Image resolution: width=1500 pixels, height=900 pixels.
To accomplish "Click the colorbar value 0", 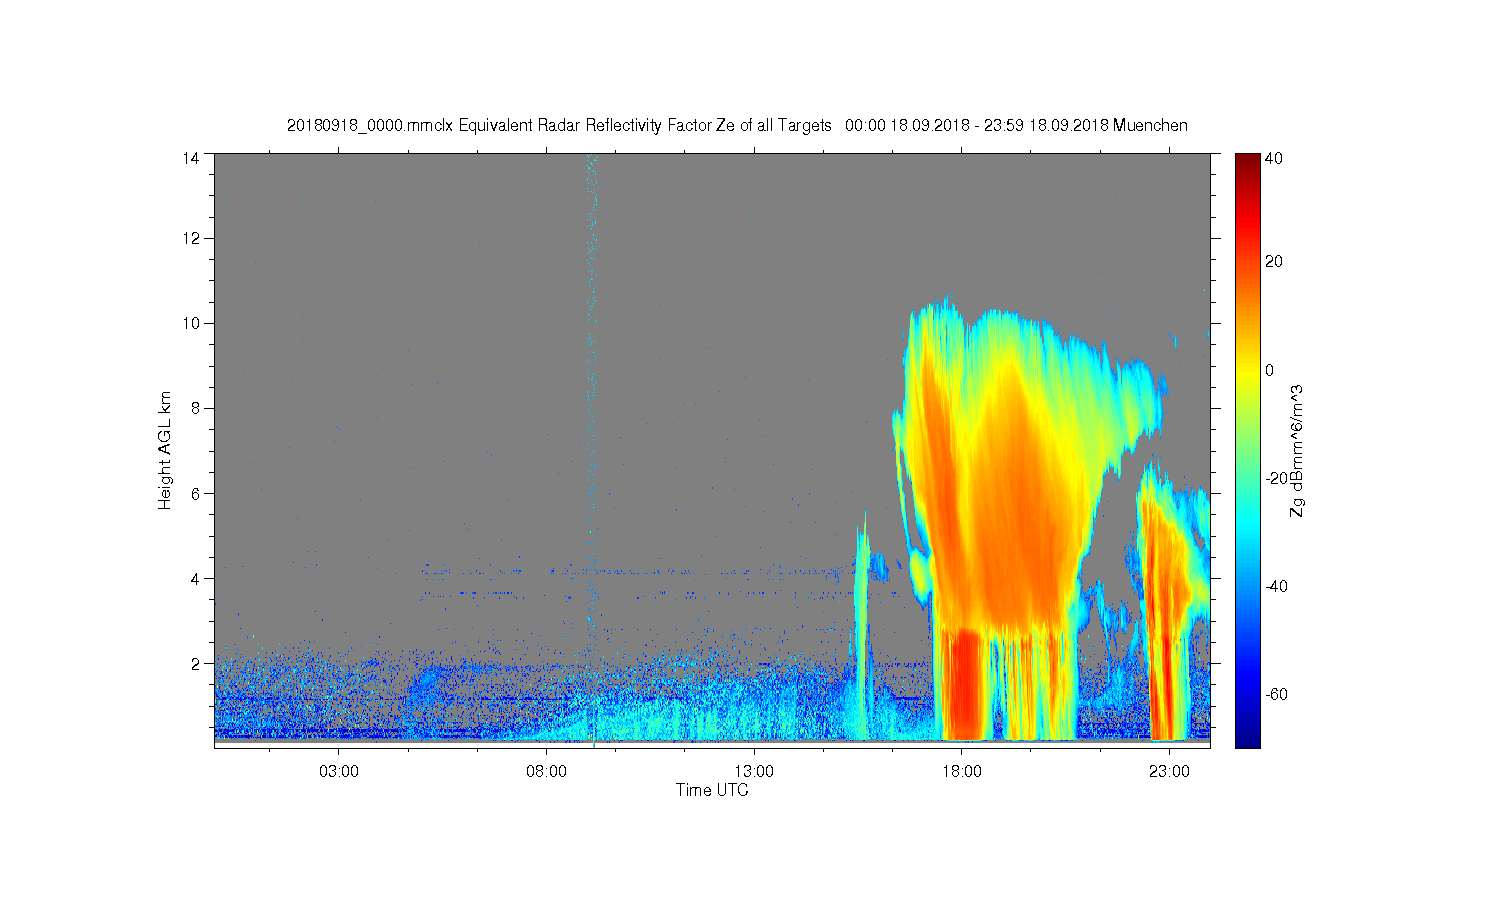I will coord(1270,370).
